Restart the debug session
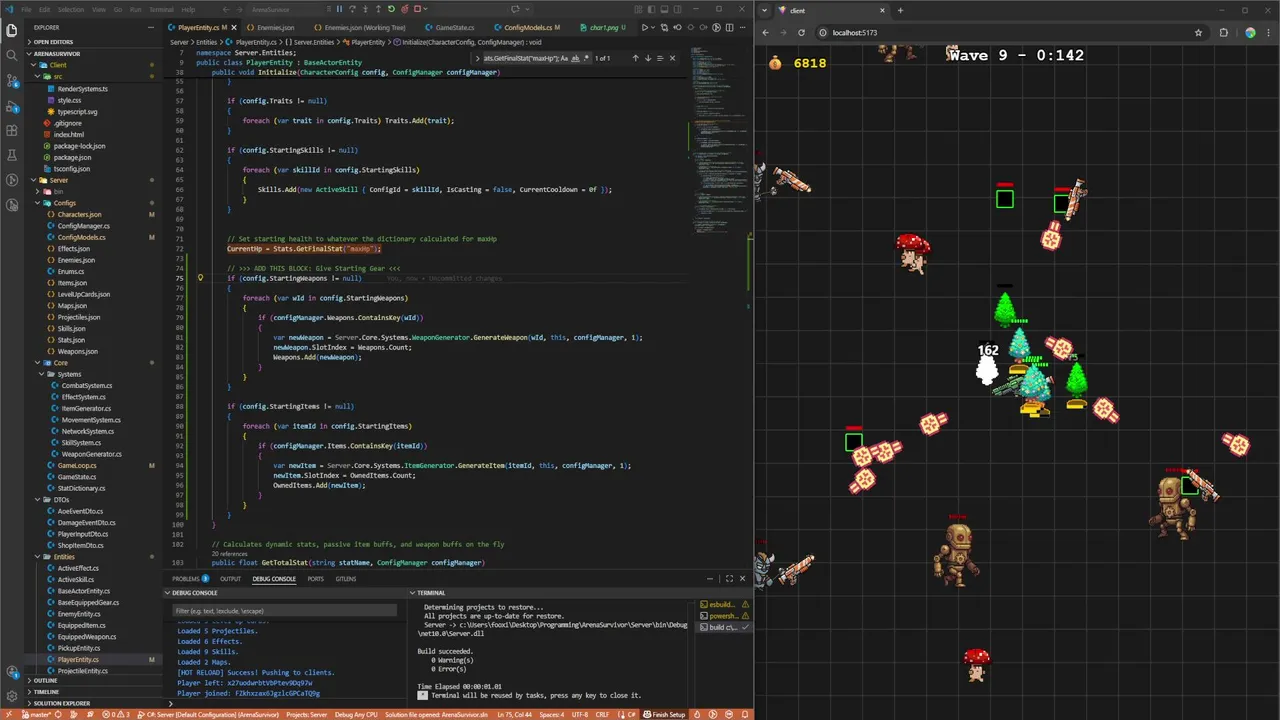The height and width of the screenshot is (720, 1280). [x=391, y=9]
